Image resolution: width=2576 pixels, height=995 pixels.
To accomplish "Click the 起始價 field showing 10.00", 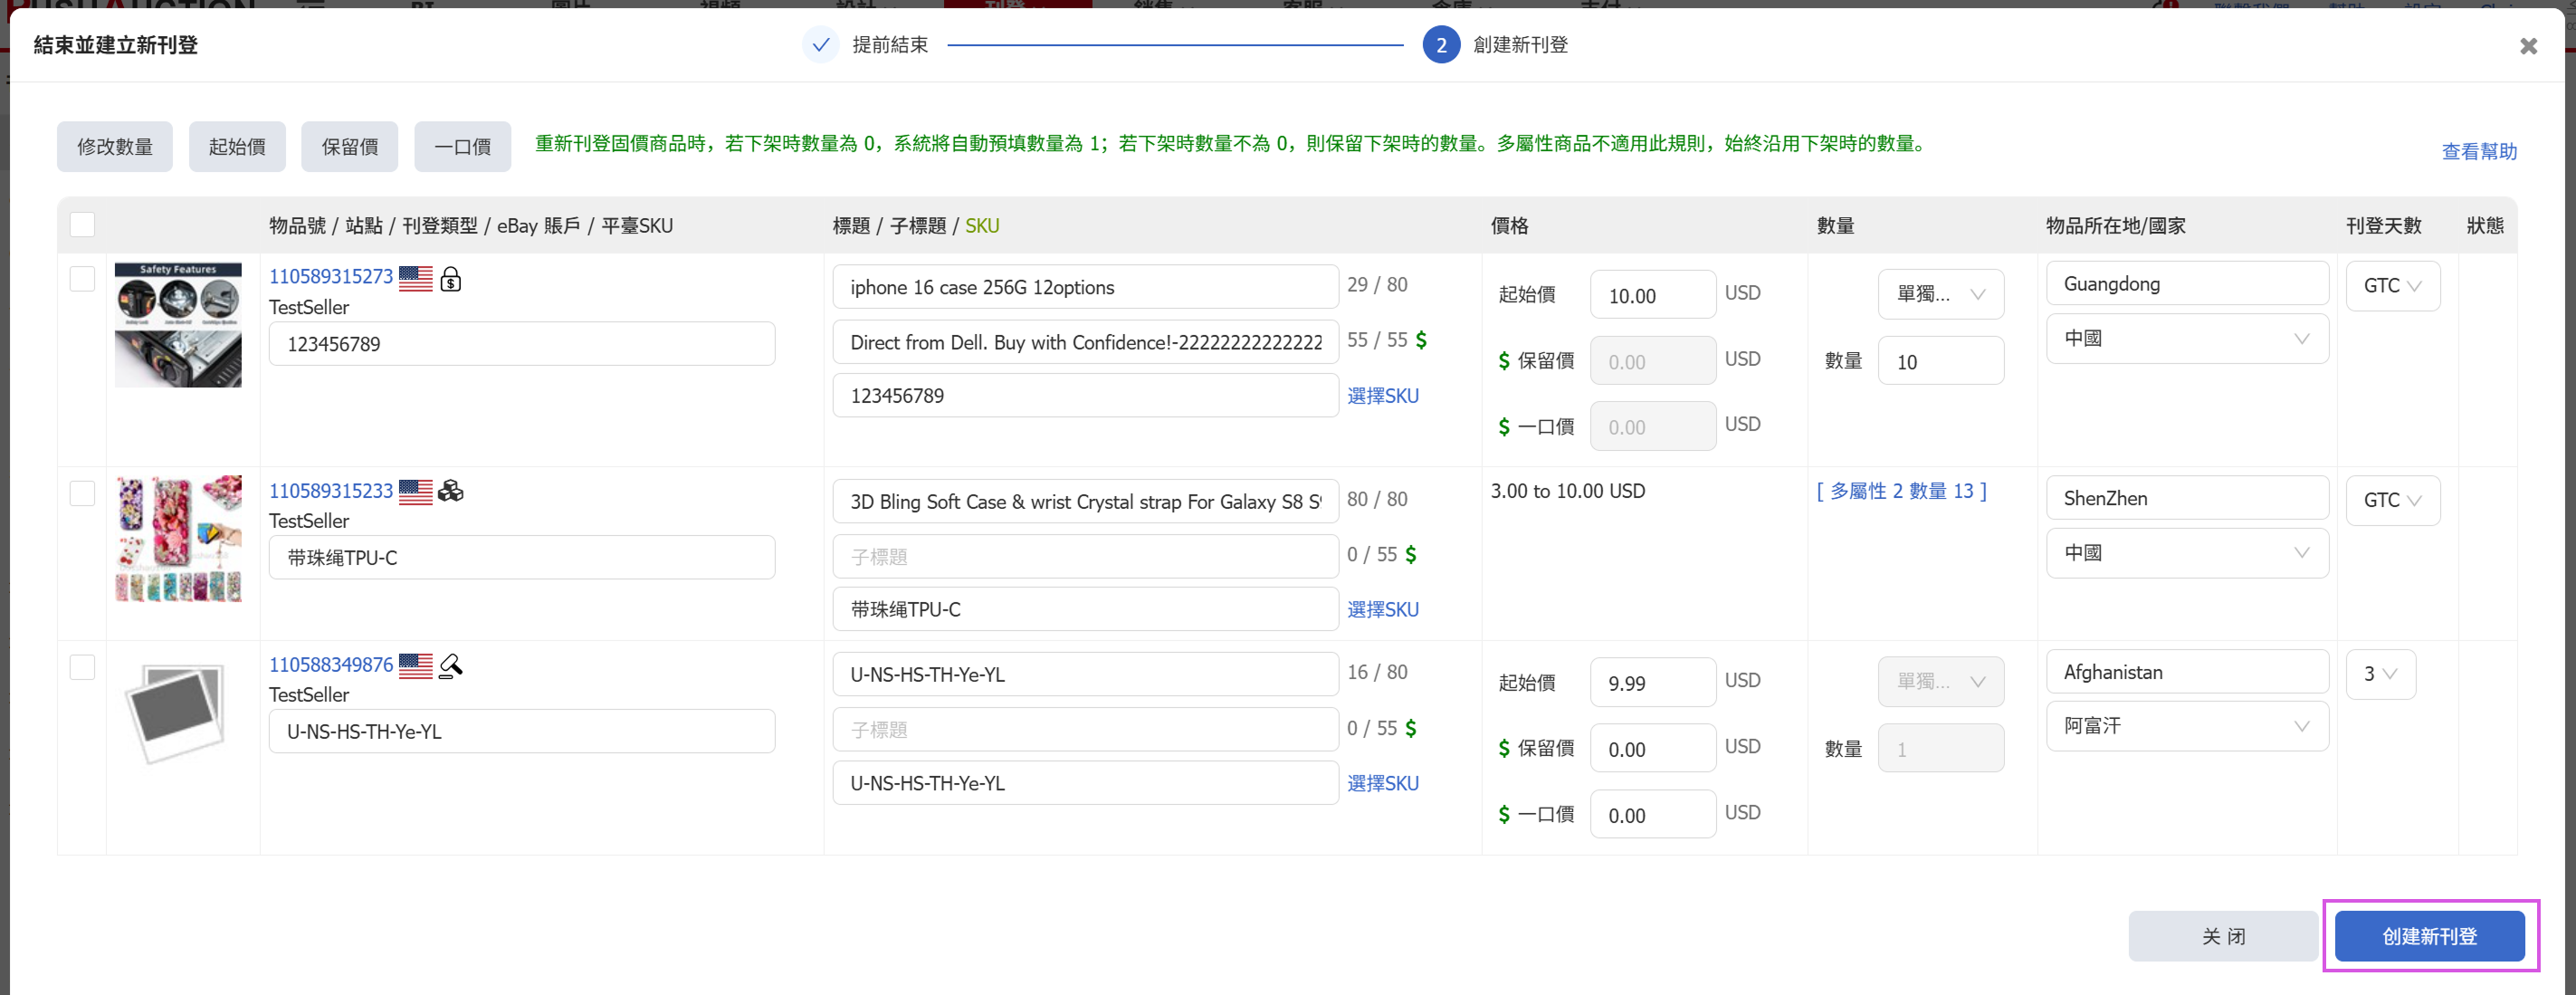I will pyautogui.click(x=1652, y=296).
